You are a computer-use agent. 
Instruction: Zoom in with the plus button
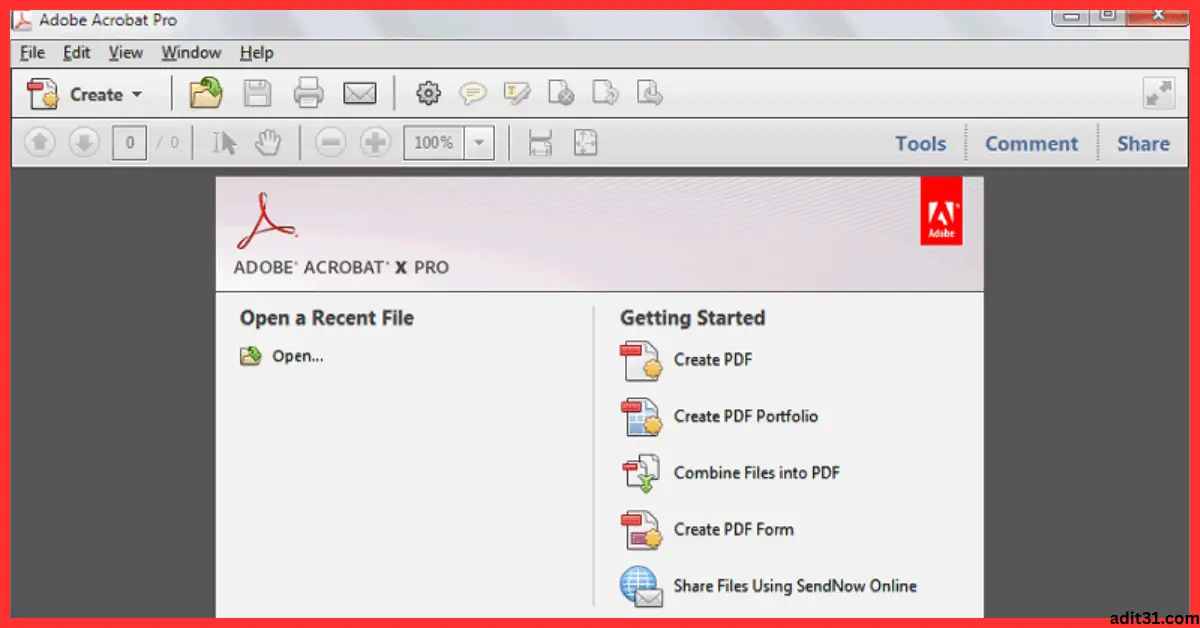pos(374,142)
